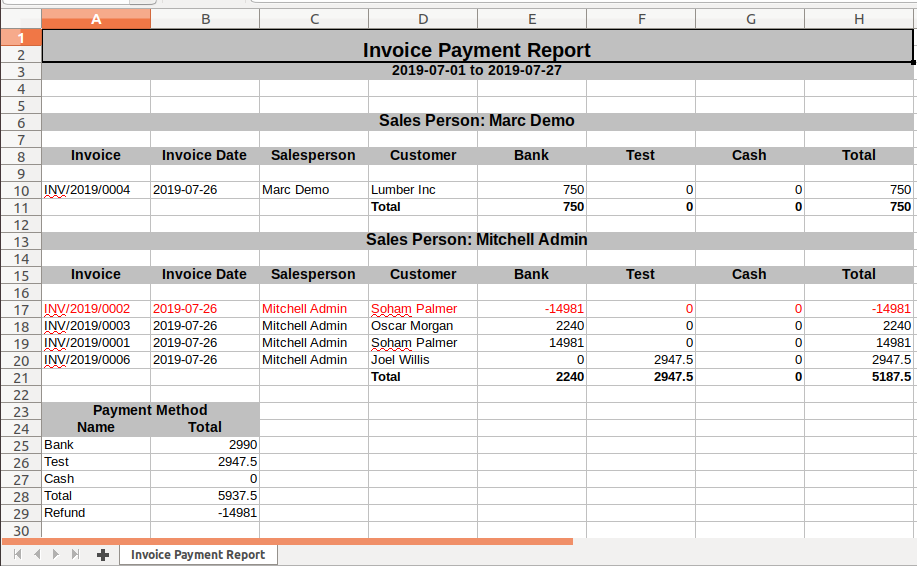917x566 pixels.
Task: Select the date range 2019-07-01 to 2019-07-27 cell
Action: (477, 71)
